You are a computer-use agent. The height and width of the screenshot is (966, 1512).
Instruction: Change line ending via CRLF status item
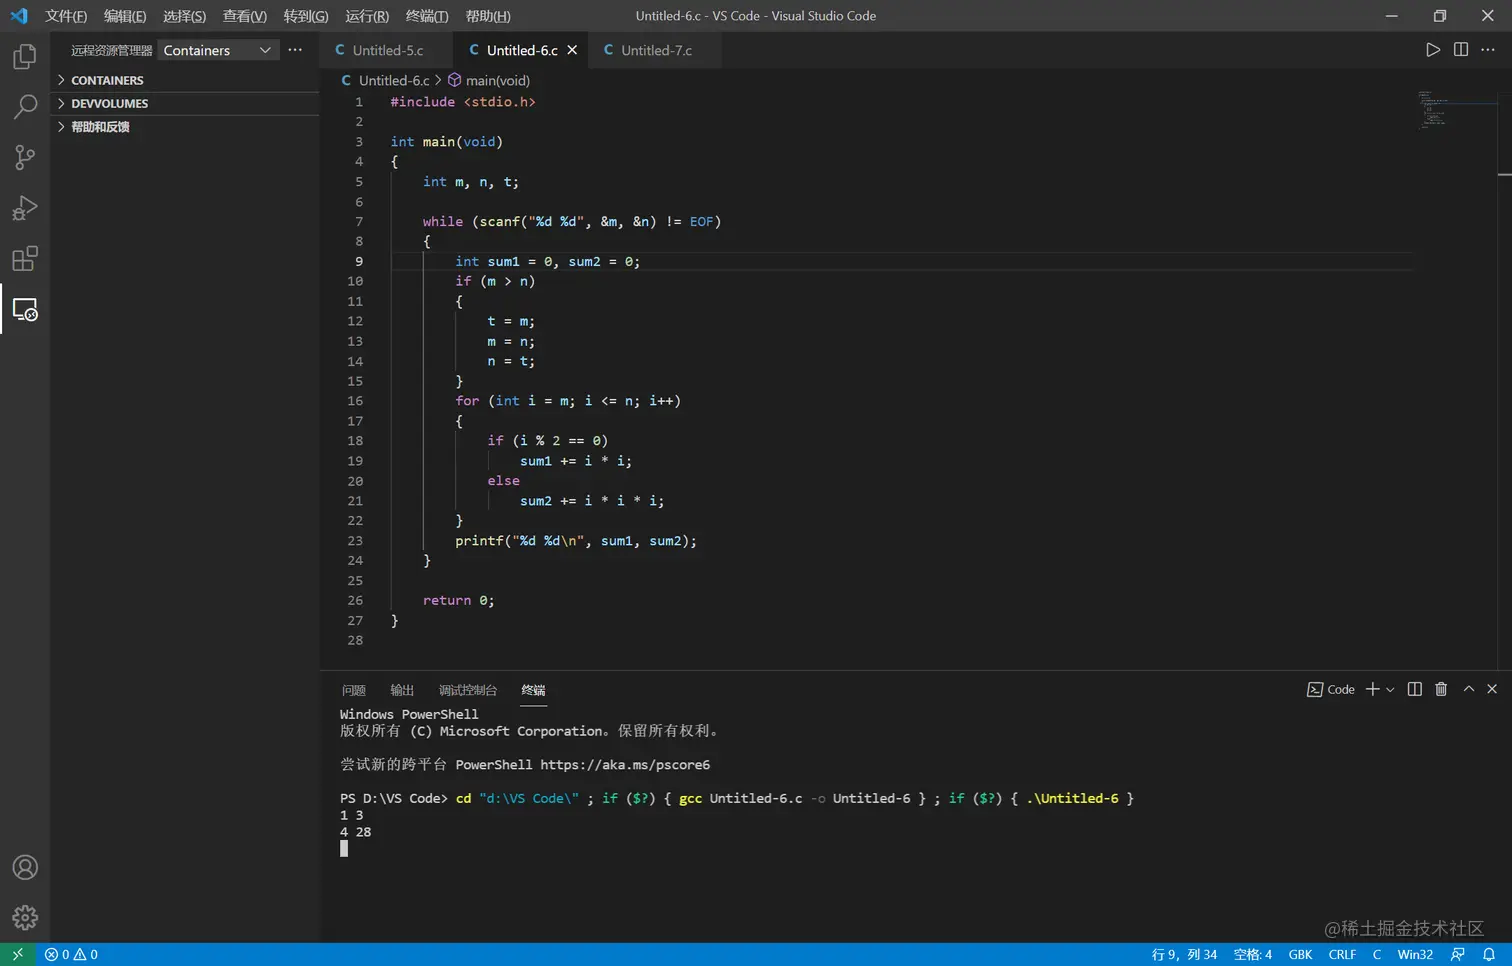tap(1342, 954)
